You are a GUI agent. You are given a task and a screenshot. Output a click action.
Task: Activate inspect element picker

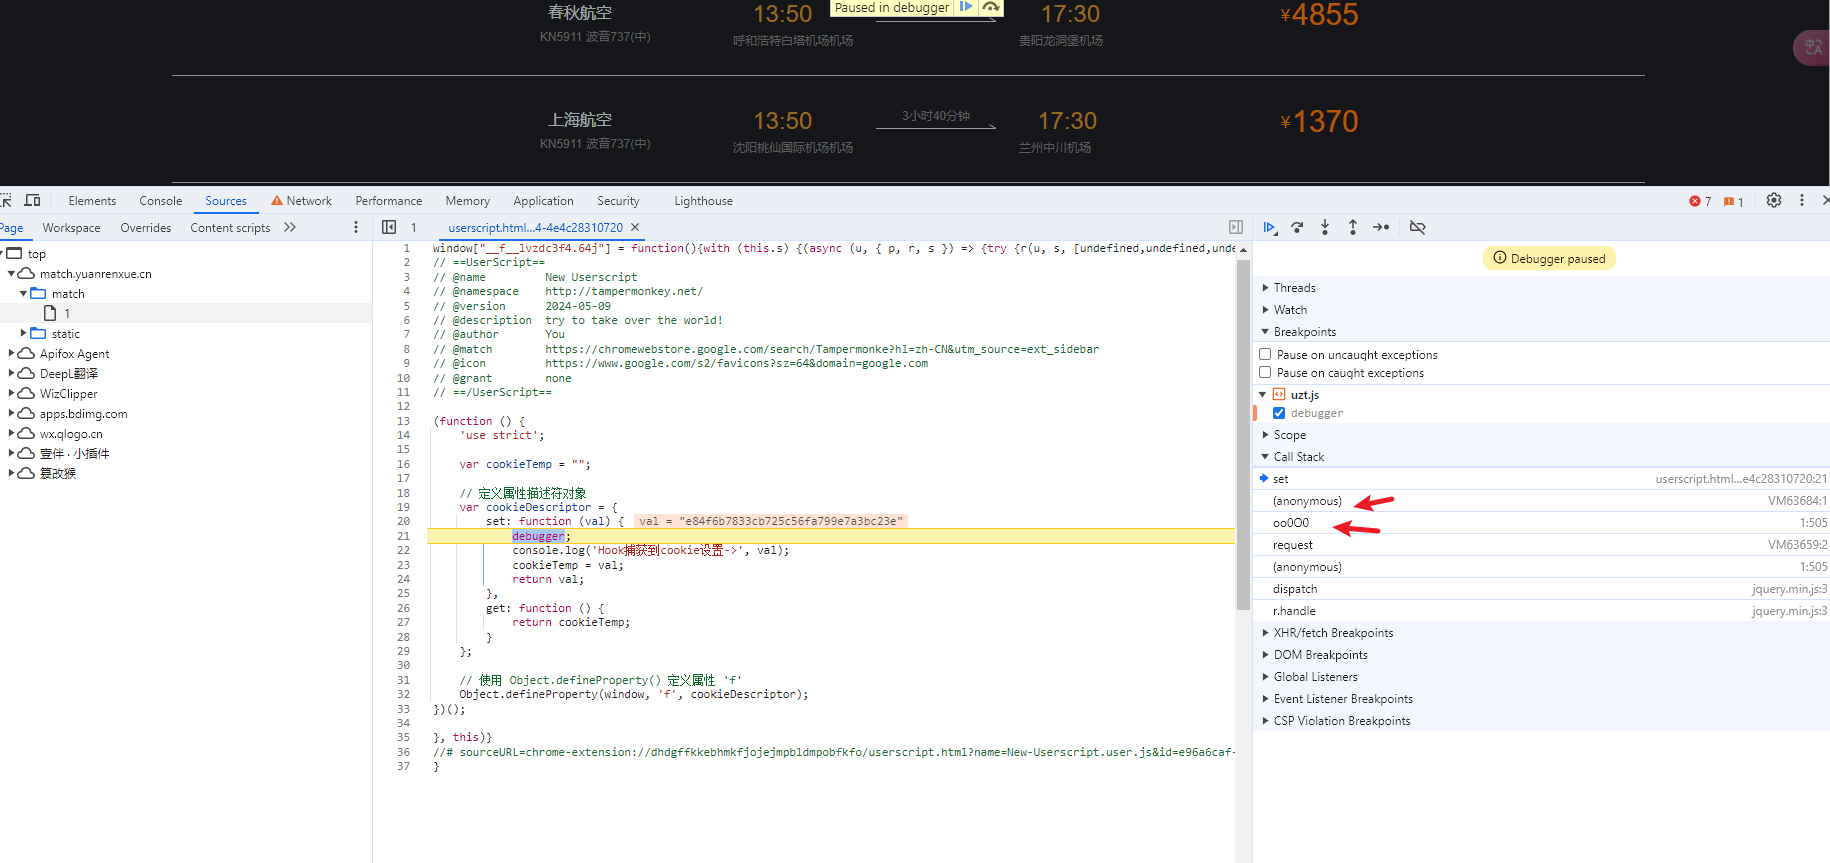(6, 200)
